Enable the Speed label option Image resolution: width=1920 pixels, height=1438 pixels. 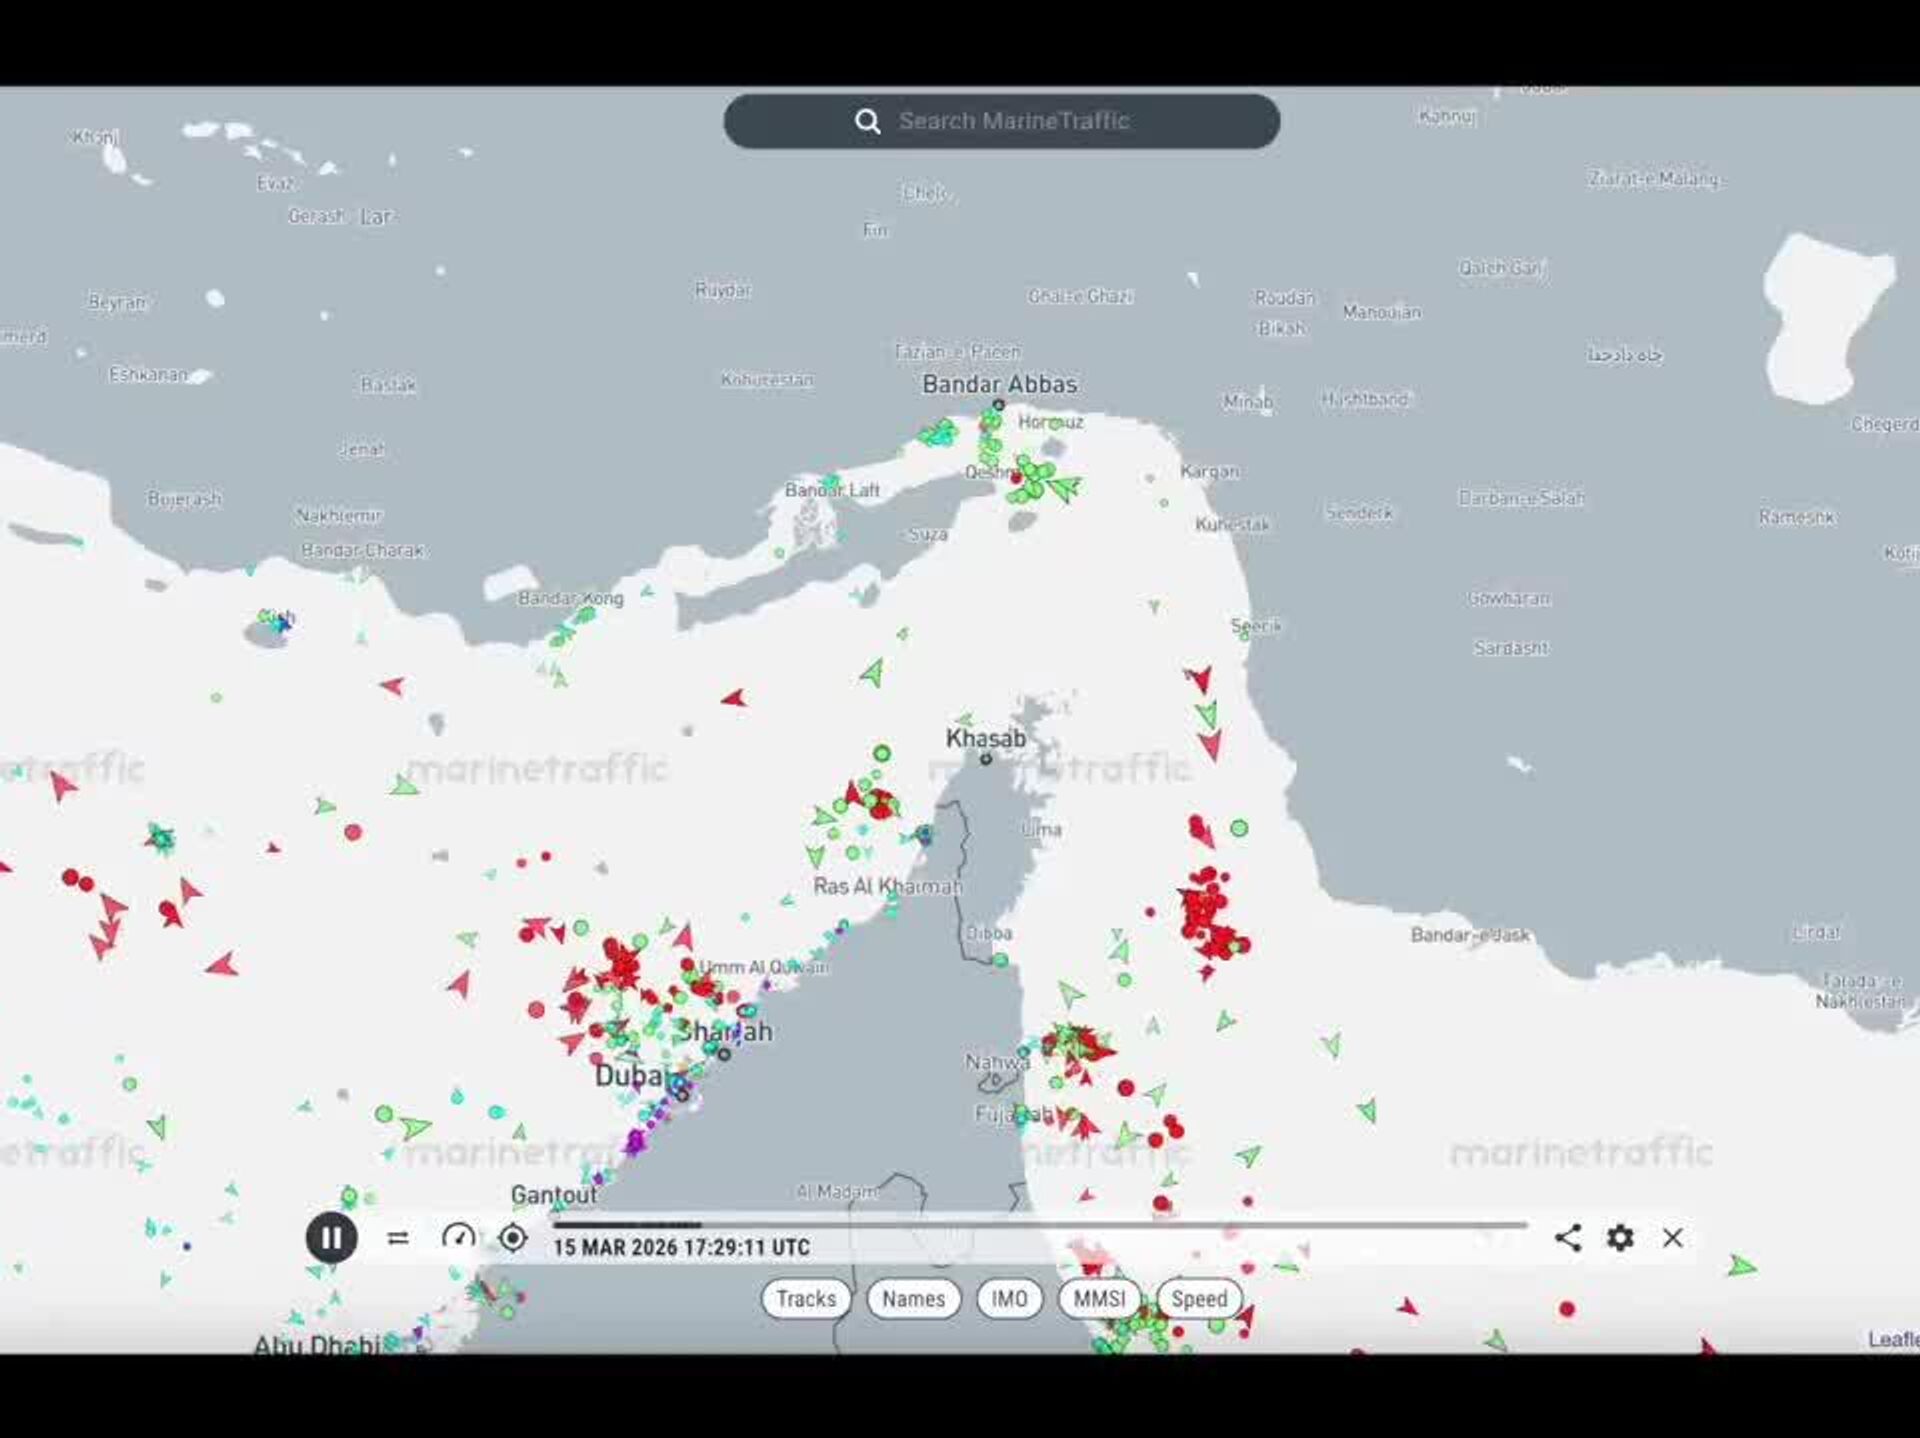tap(1199, 1298)
